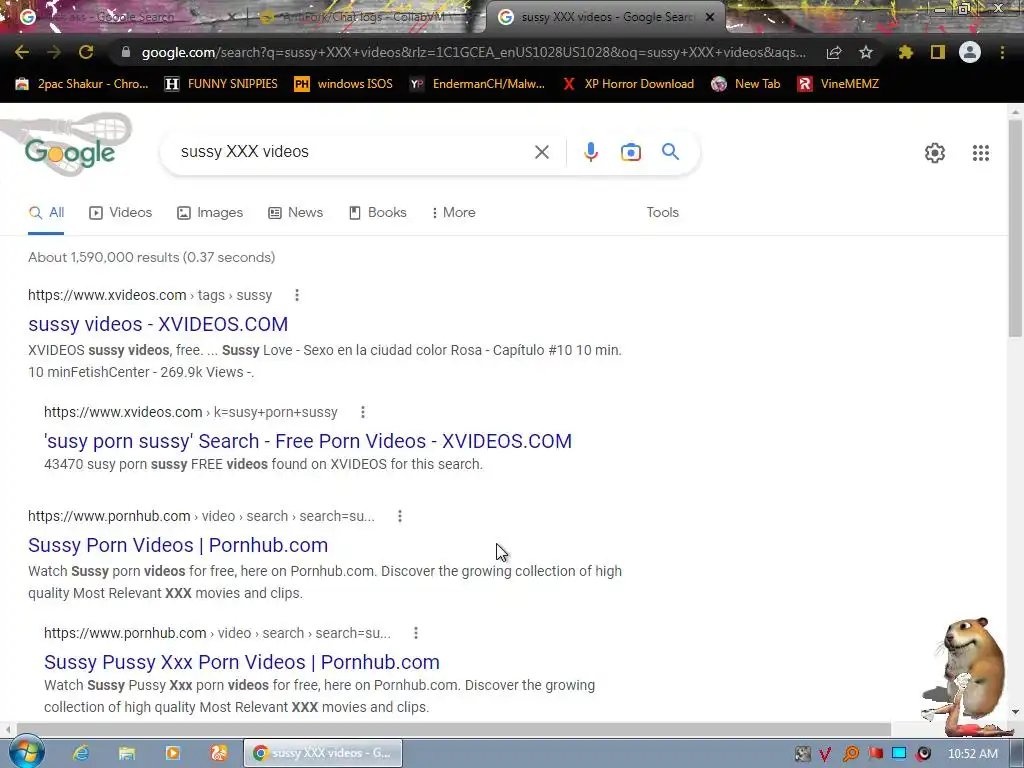Go back using the browser back arrow
This screenshot has width=1024, height=768.
22,52
